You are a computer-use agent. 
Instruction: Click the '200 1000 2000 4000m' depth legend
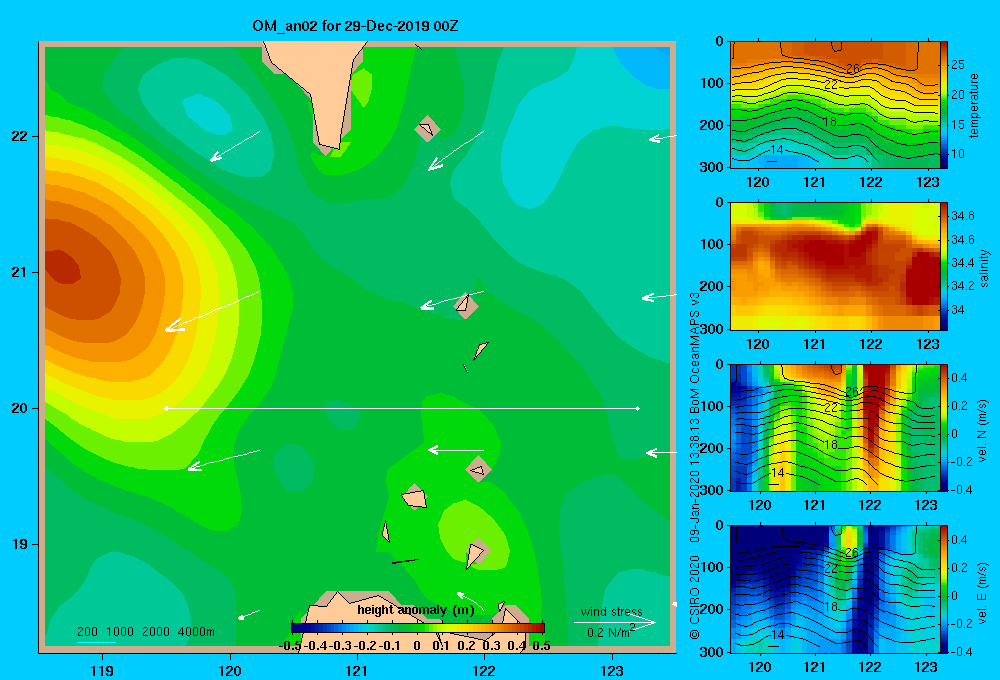(145, 632)
